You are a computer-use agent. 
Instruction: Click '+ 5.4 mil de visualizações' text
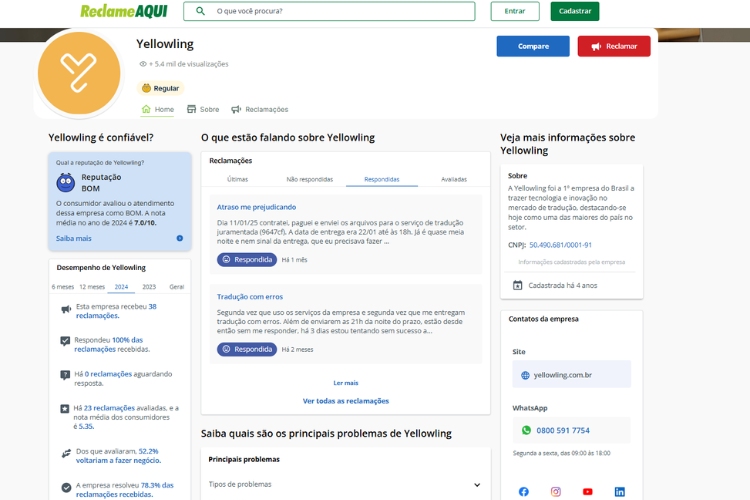[x=188, y=64]
